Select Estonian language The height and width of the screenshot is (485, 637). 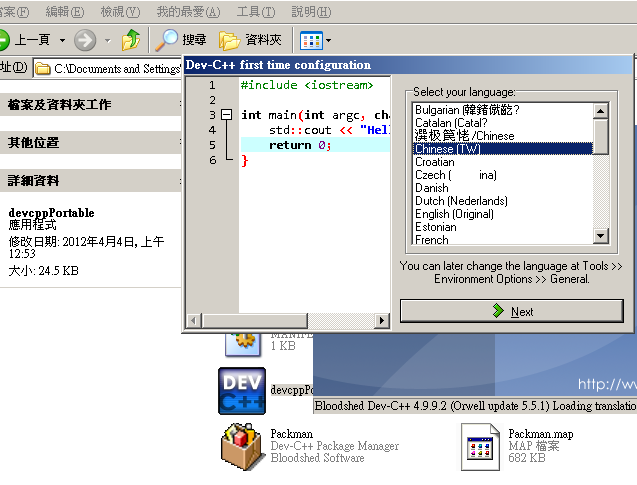click(x=503, y=227)
